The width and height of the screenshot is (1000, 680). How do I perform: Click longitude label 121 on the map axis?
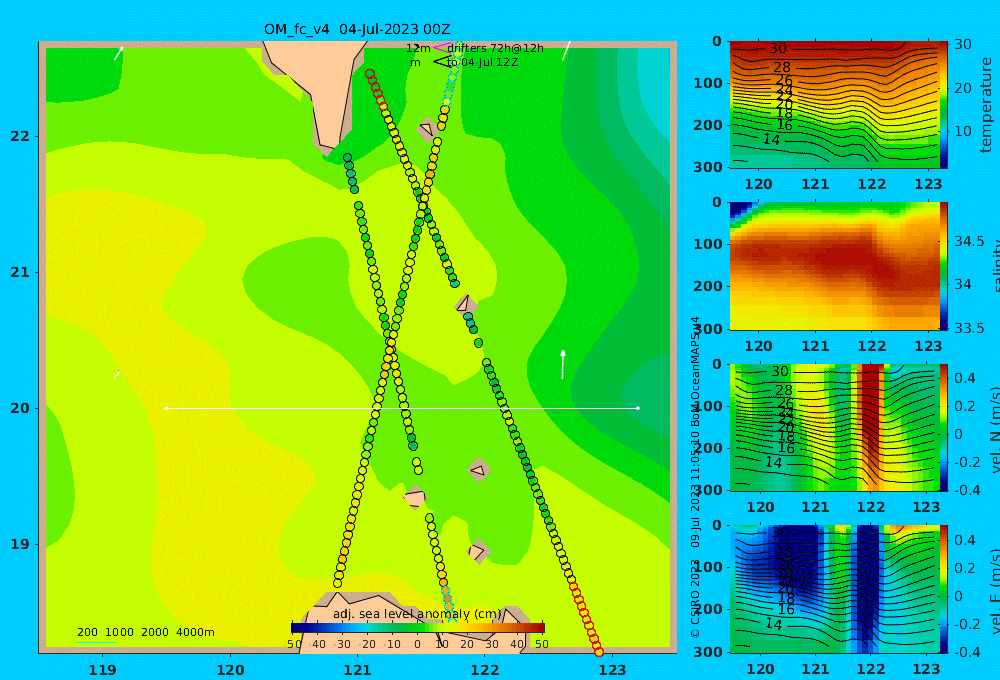coord(358,670)
